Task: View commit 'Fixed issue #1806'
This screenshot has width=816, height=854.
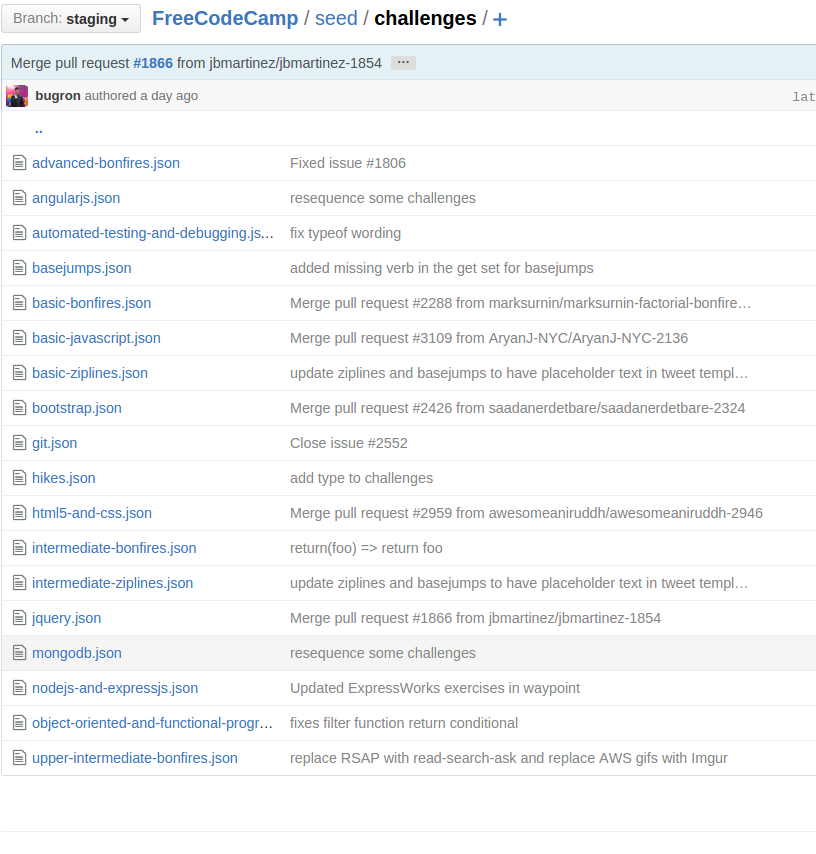Action: [348, 163]
